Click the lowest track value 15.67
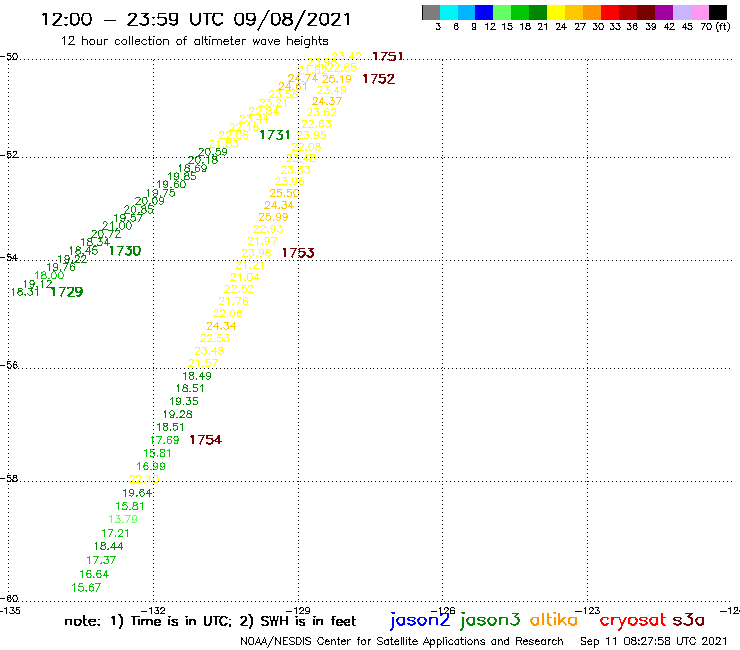Image resolution: width=740 pixels, height=650 pixels. pyautogui.click(x=86, y=588)
